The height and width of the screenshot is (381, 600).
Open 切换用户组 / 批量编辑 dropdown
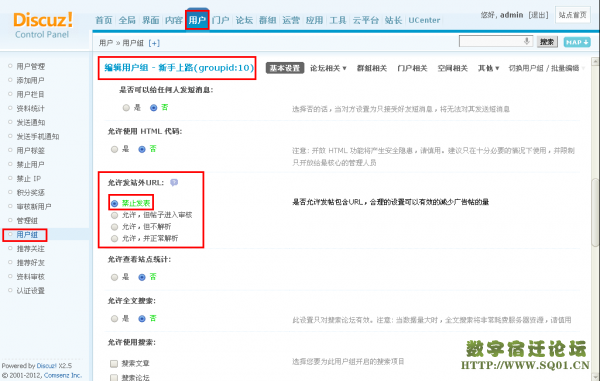pos(546,68)
